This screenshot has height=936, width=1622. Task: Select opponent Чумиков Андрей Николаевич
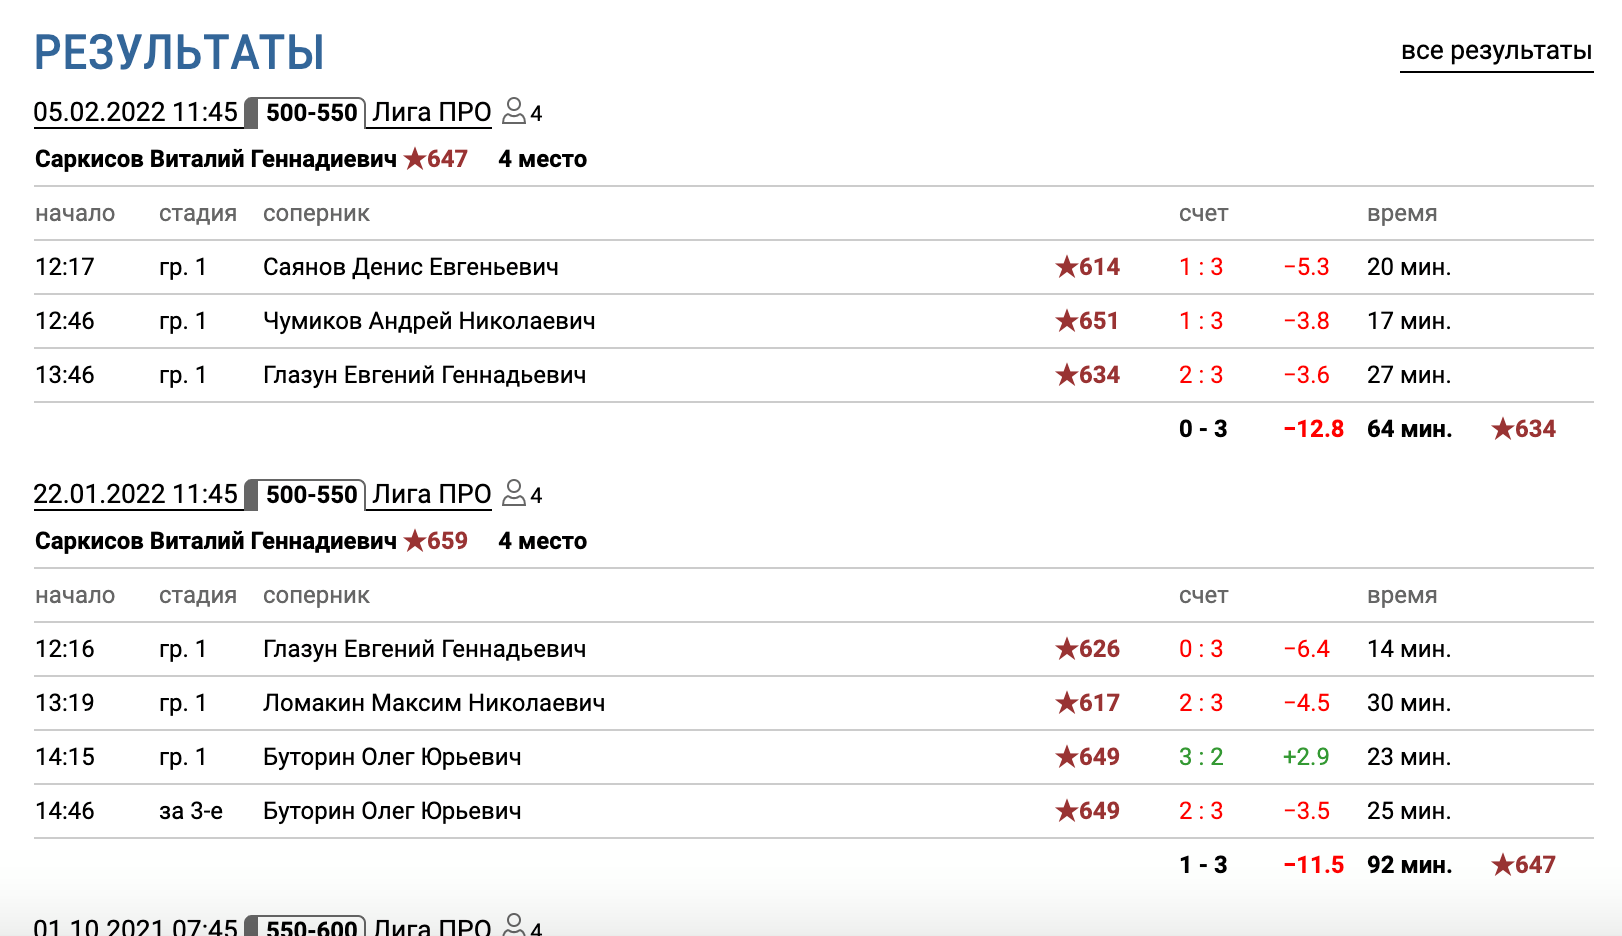pyautogui.click(x=429, y=321)
